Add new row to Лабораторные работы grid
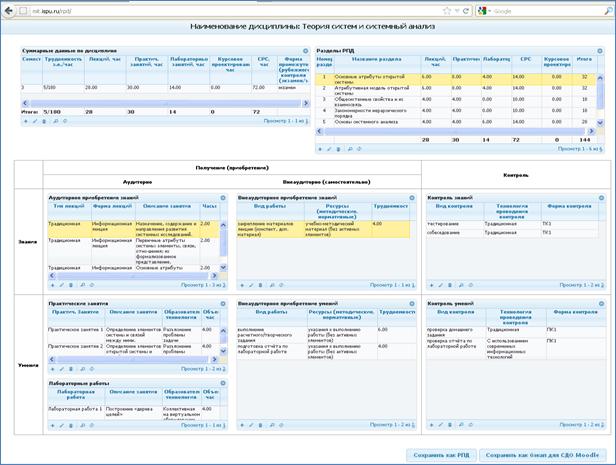The height and width of the screenshot is (465, 616). [52, 425]
